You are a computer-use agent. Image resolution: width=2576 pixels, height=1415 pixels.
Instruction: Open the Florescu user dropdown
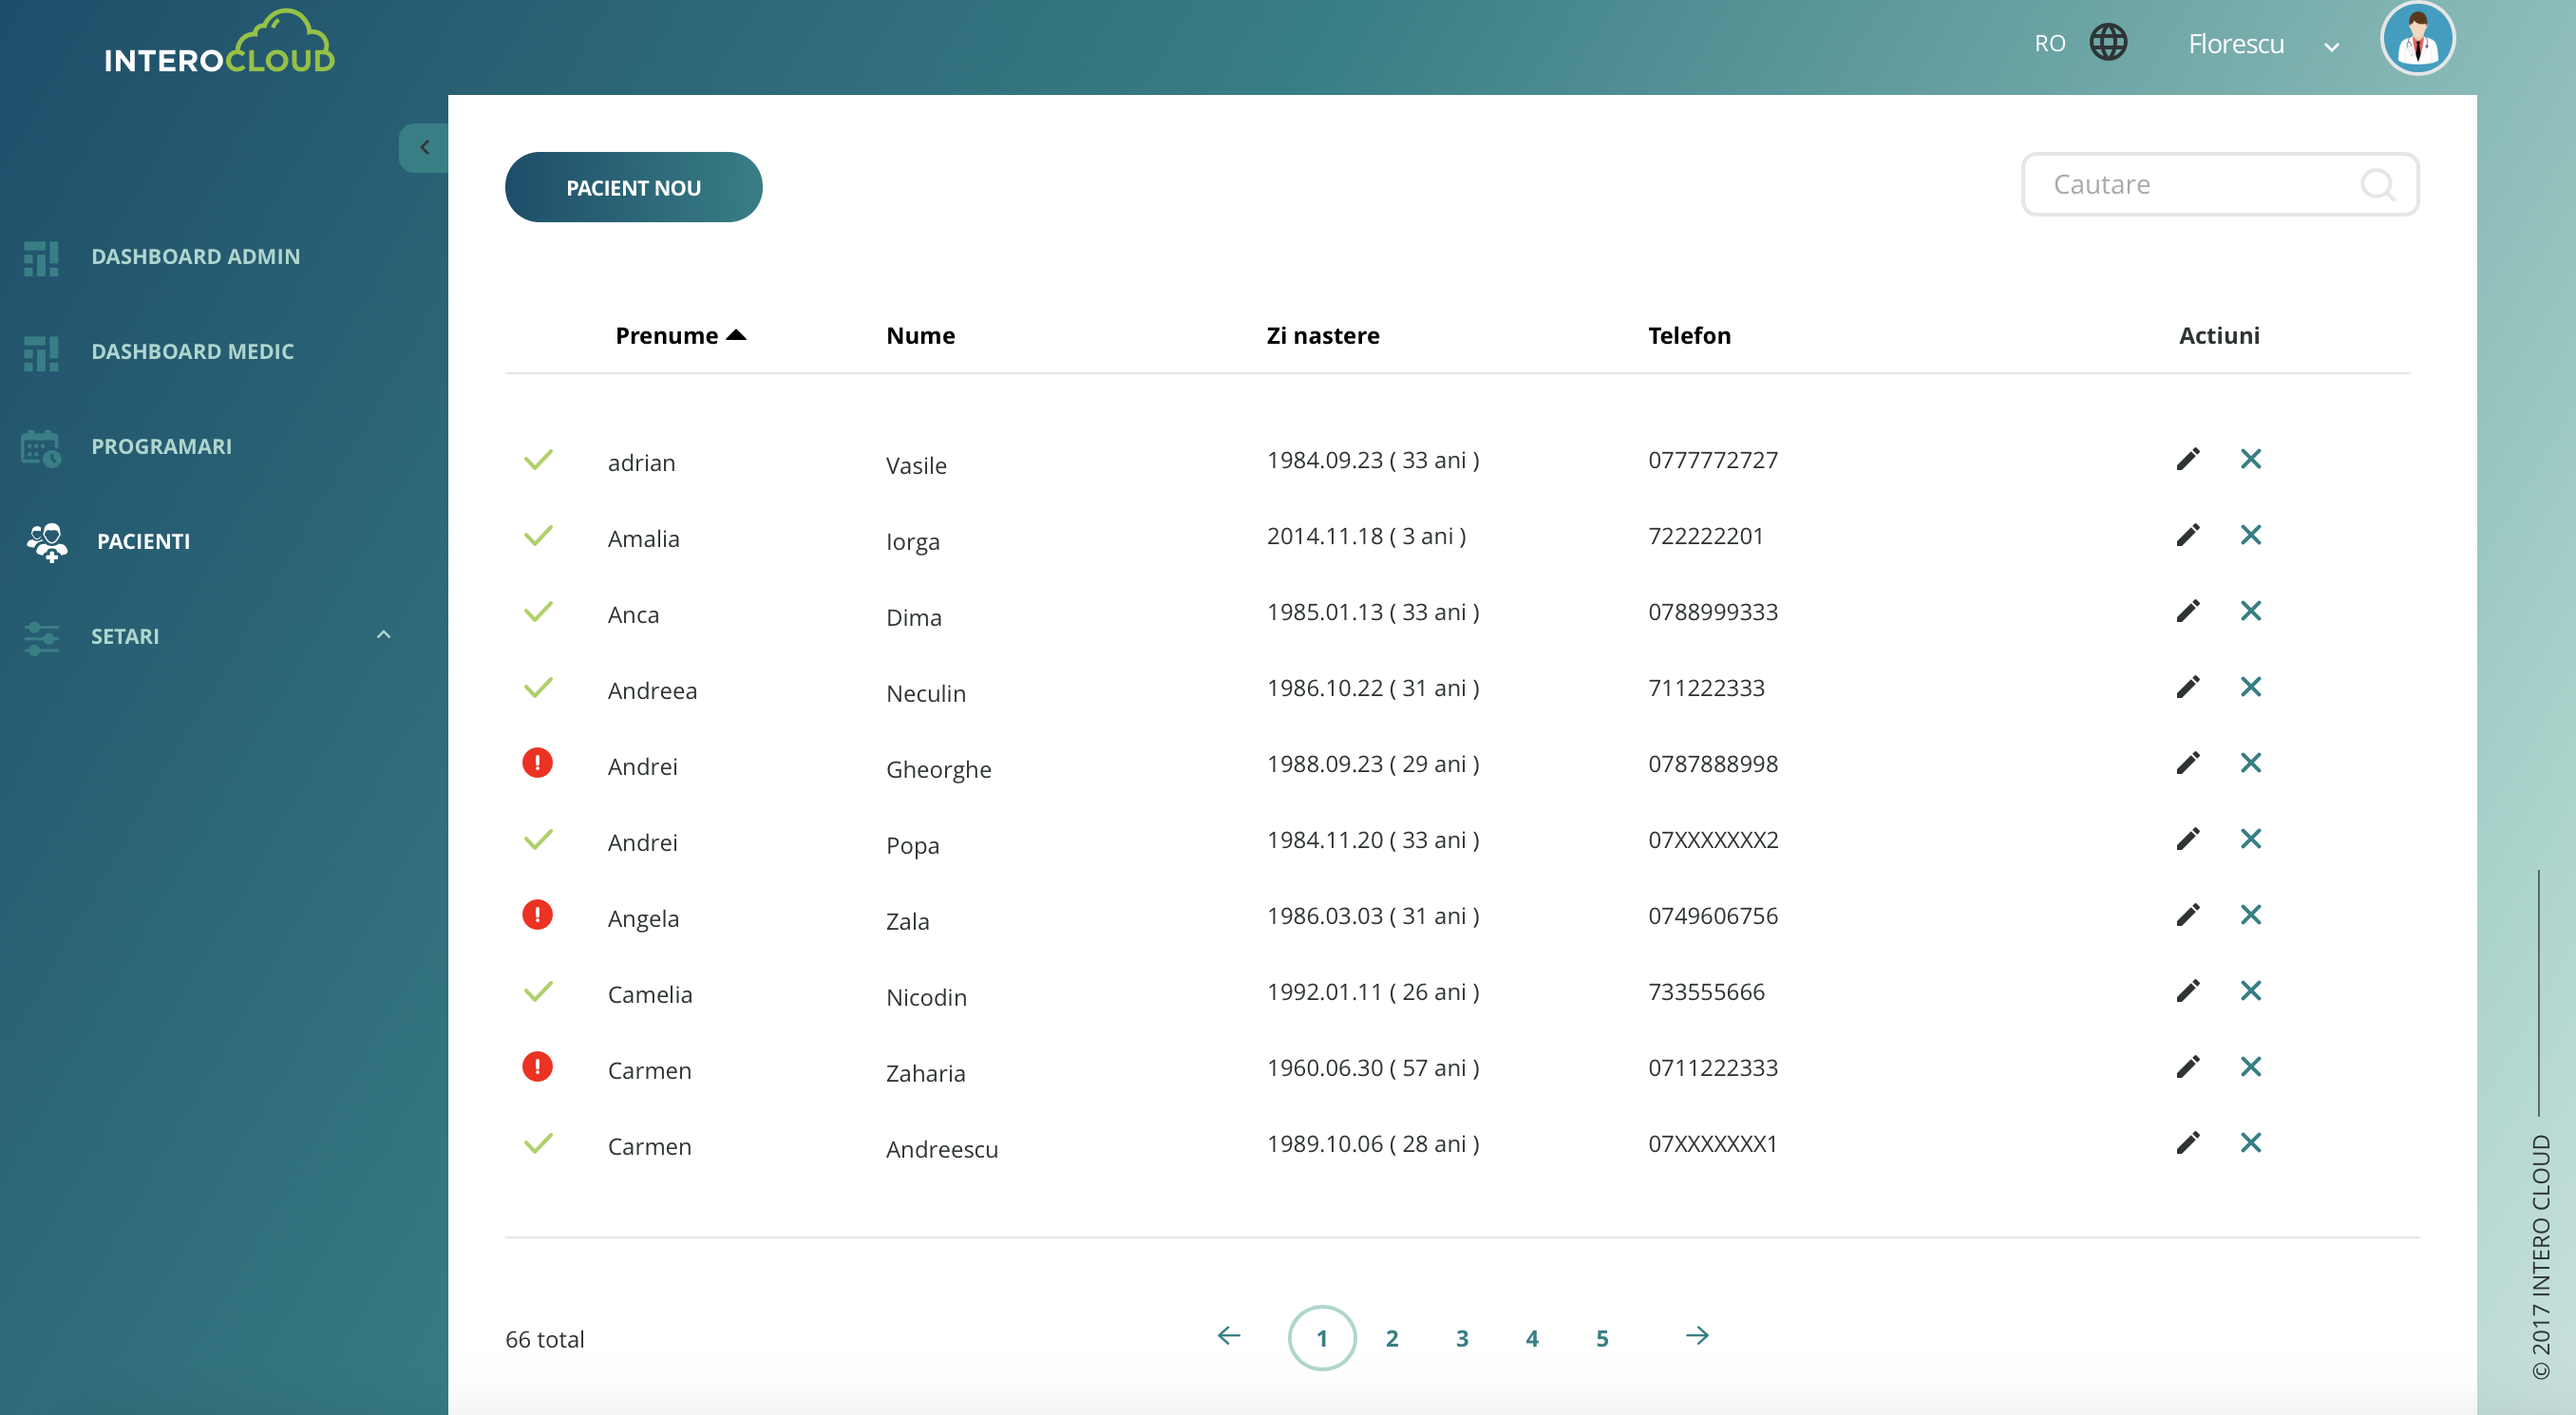pos(2262,45)
